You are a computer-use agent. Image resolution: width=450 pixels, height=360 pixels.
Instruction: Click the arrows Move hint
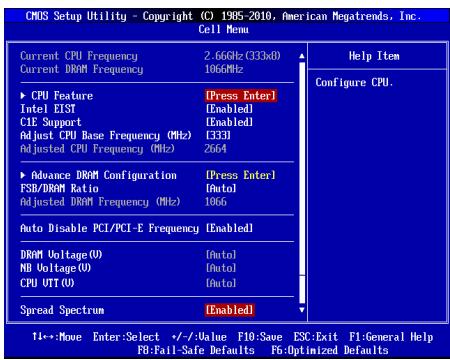[x=57, y=337]
